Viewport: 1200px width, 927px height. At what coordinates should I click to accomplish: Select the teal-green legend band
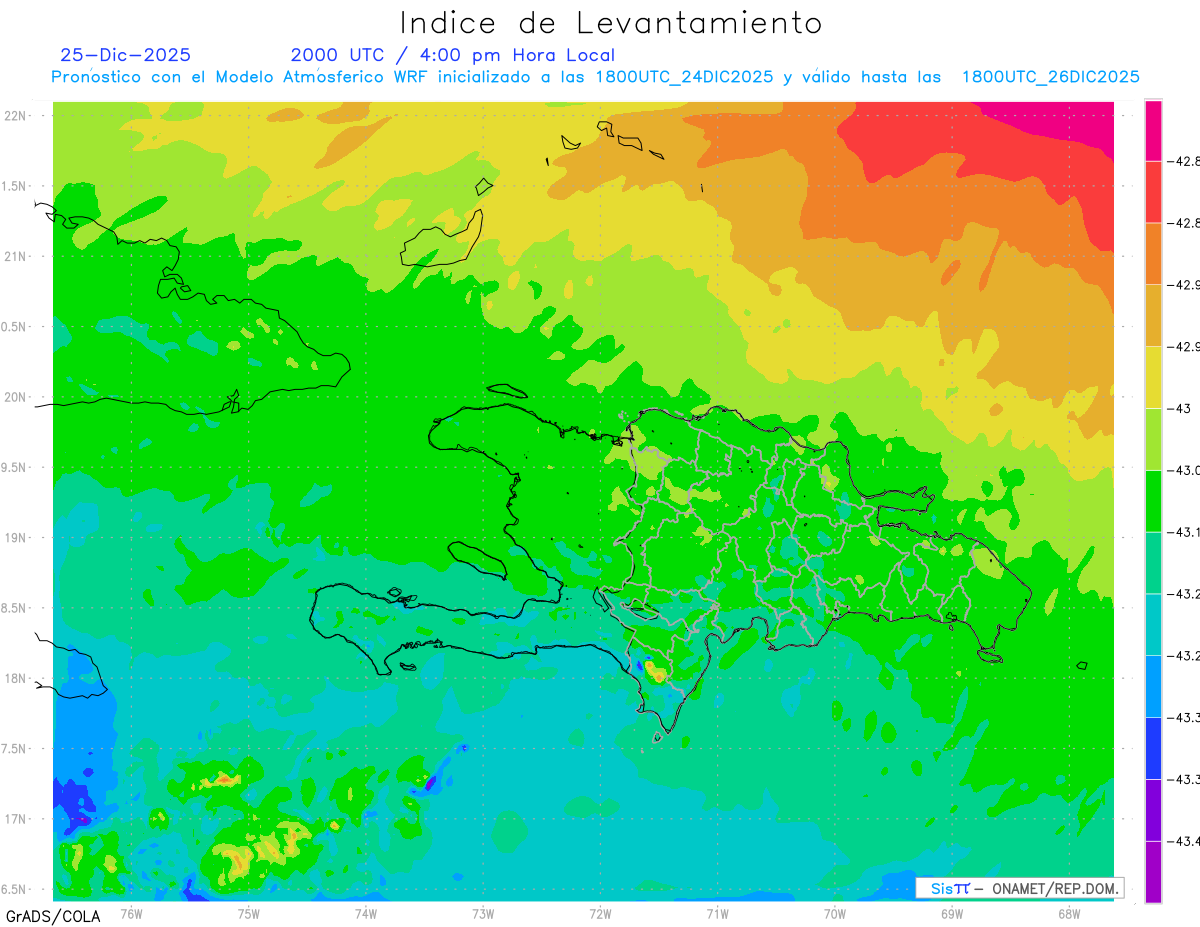[1153, 563]
